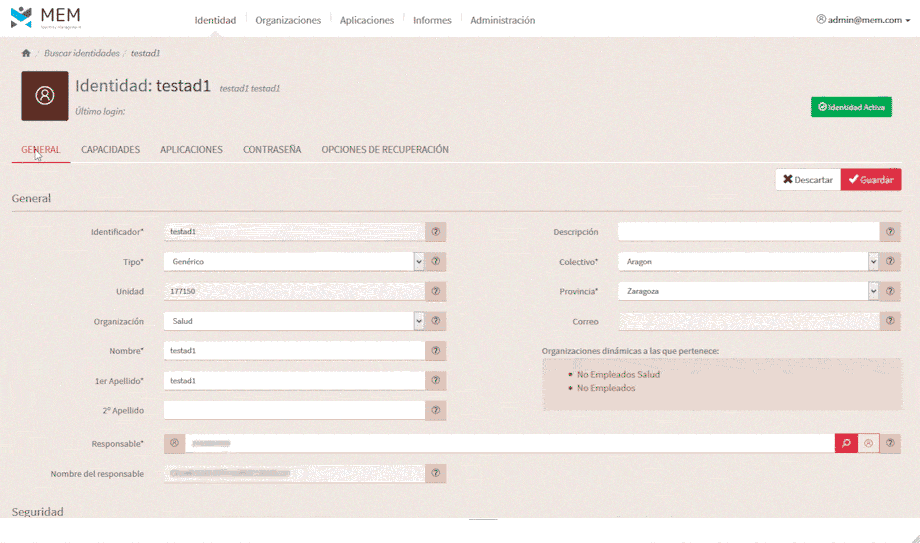Click the Descripción input field

coord(749,231)
